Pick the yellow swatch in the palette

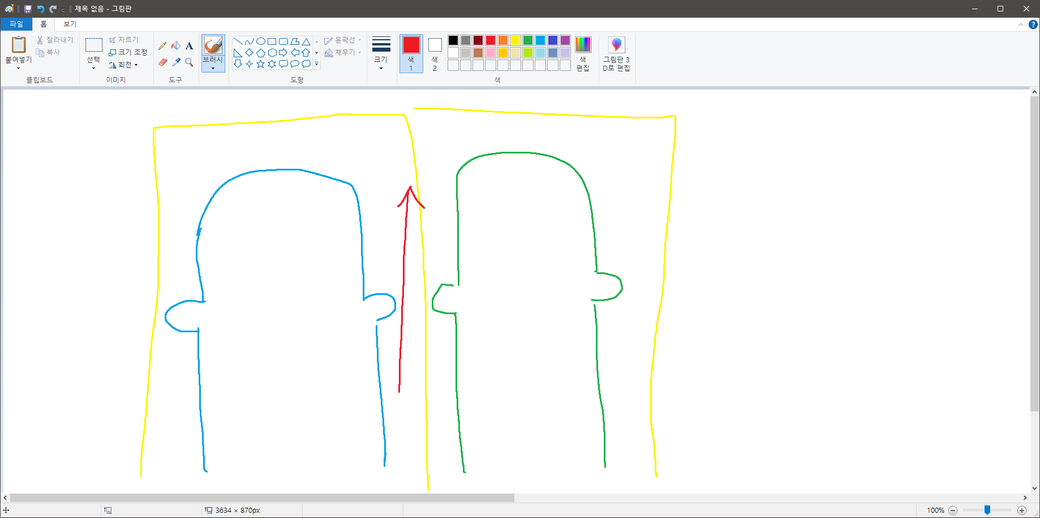[516, 40]
